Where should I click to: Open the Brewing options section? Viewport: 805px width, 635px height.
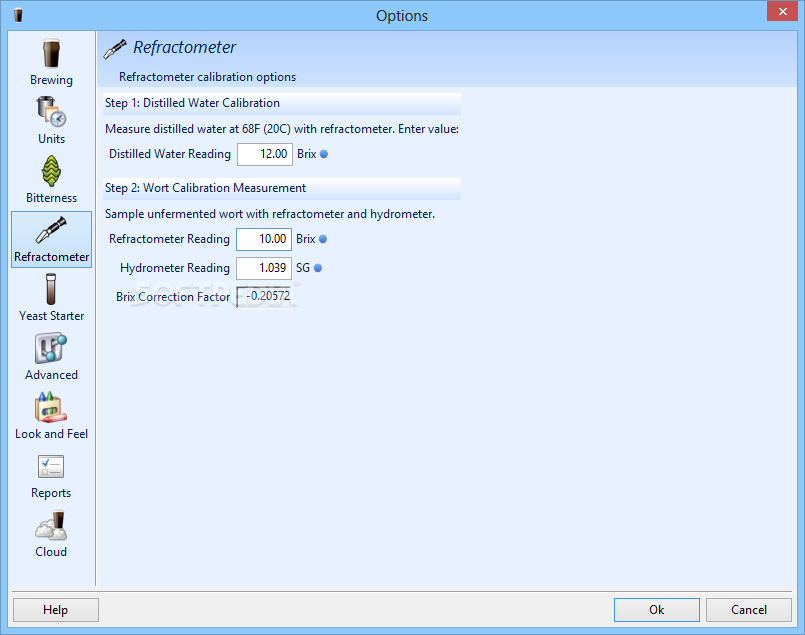(51, 62)
